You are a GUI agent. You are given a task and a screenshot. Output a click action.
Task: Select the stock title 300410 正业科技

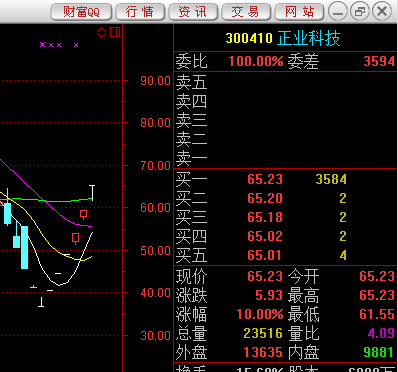(x=283, y=38)
